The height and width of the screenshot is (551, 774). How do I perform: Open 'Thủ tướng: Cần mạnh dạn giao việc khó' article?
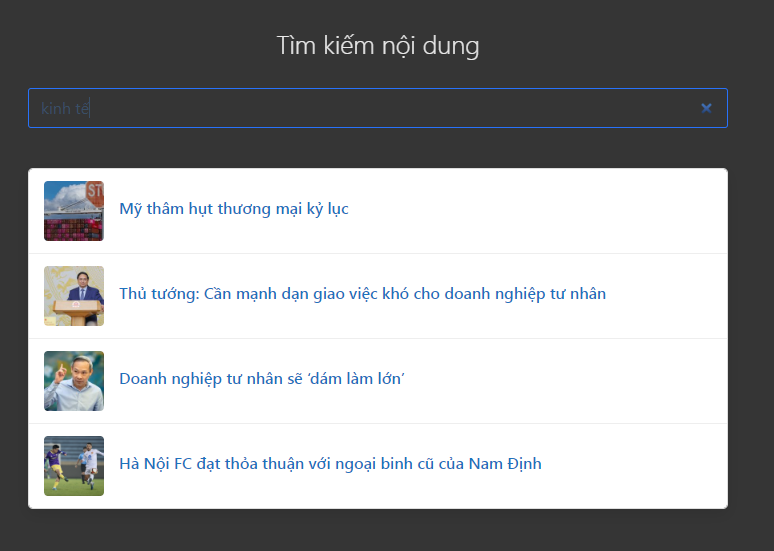362,294
